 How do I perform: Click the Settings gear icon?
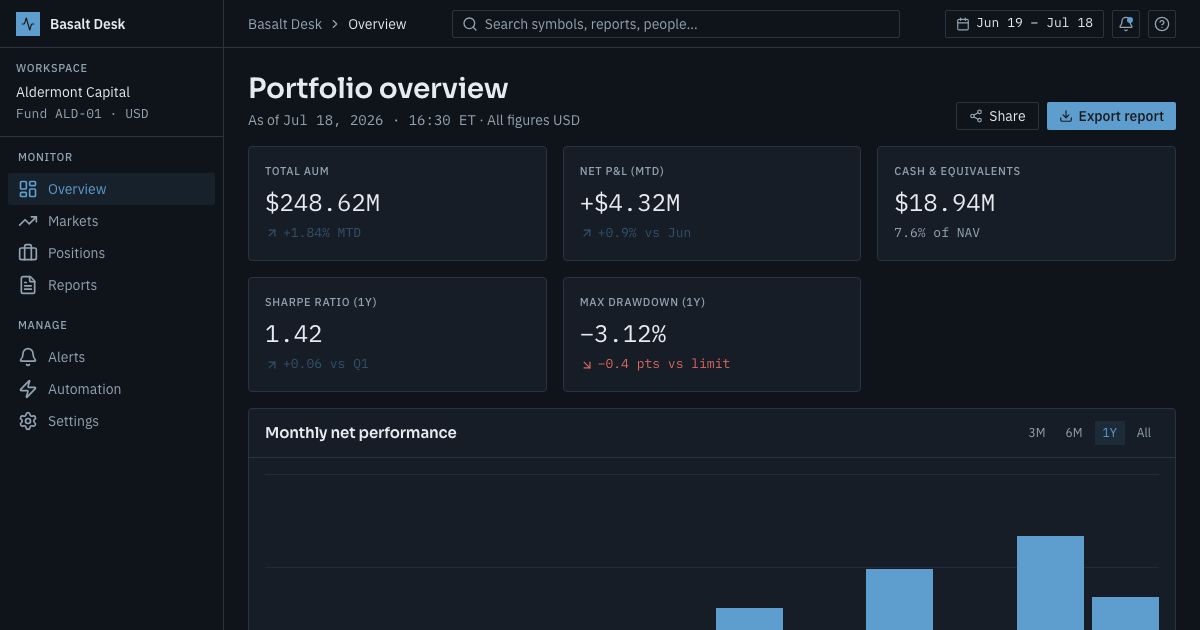click(28, 421)
